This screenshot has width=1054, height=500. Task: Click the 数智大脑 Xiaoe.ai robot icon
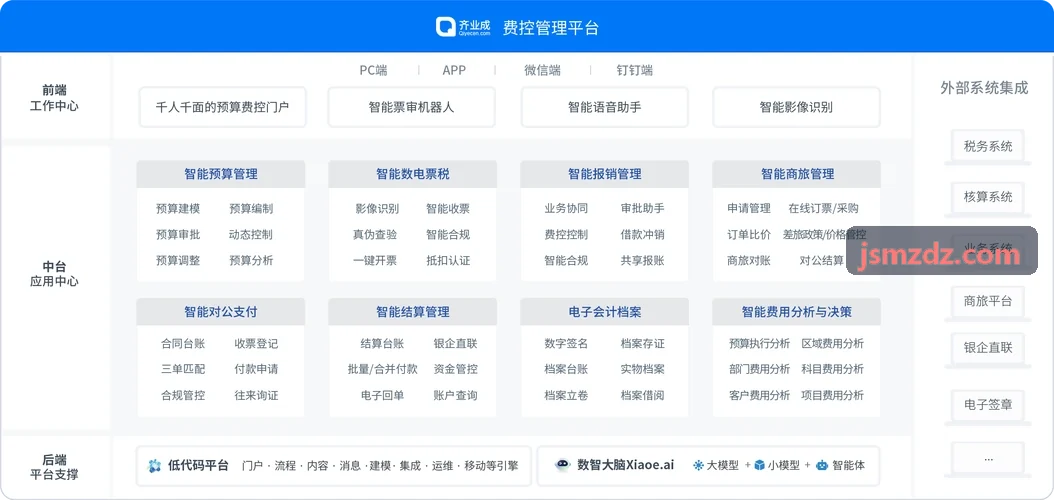(563, 465)
